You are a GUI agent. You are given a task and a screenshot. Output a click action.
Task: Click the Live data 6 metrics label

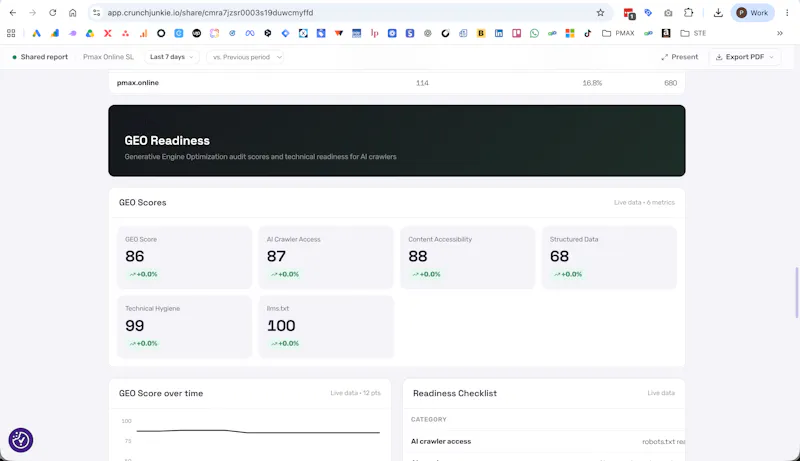tap(644, 202)
